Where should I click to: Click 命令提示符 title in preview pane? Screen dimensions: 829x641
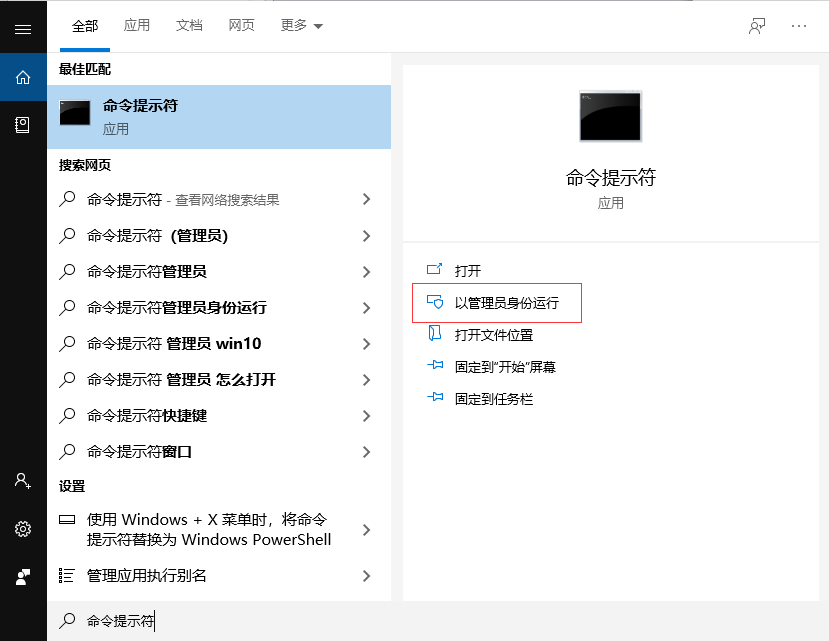(x=611, y=178)
